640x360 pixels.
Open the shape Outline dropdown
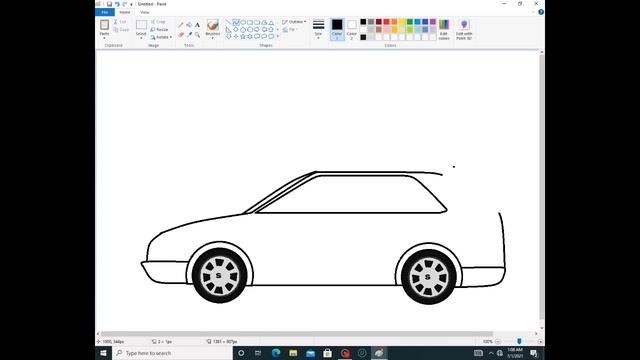(x=294, y=22)
